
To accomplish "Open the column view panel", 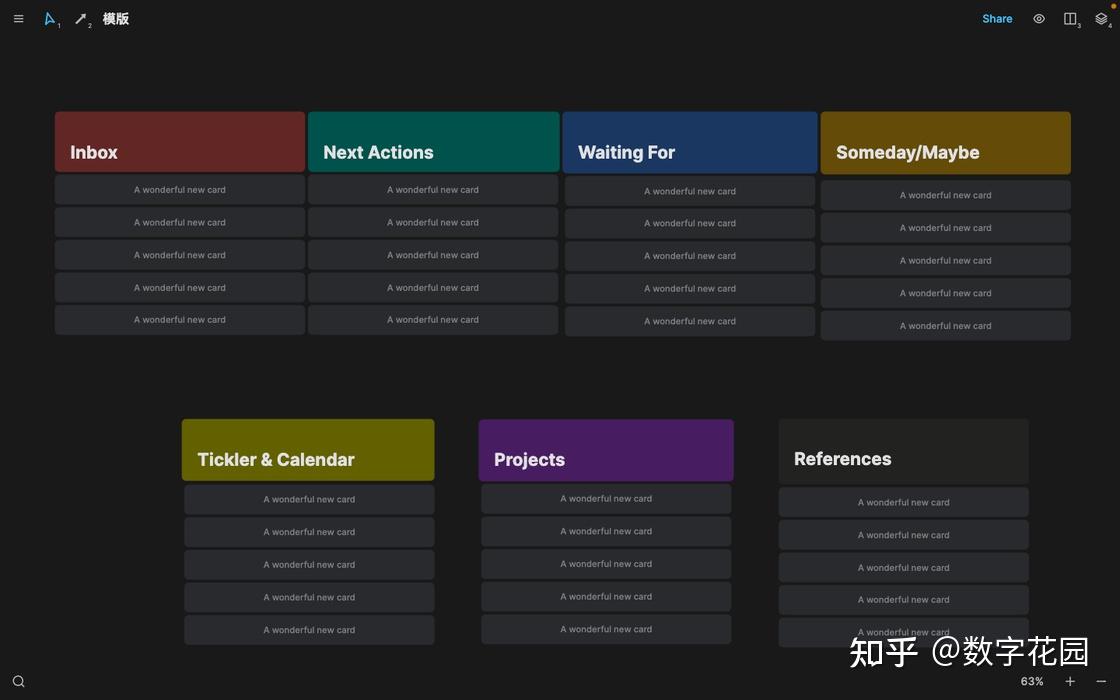I will pyautogui.click(x=1069, y=18).
